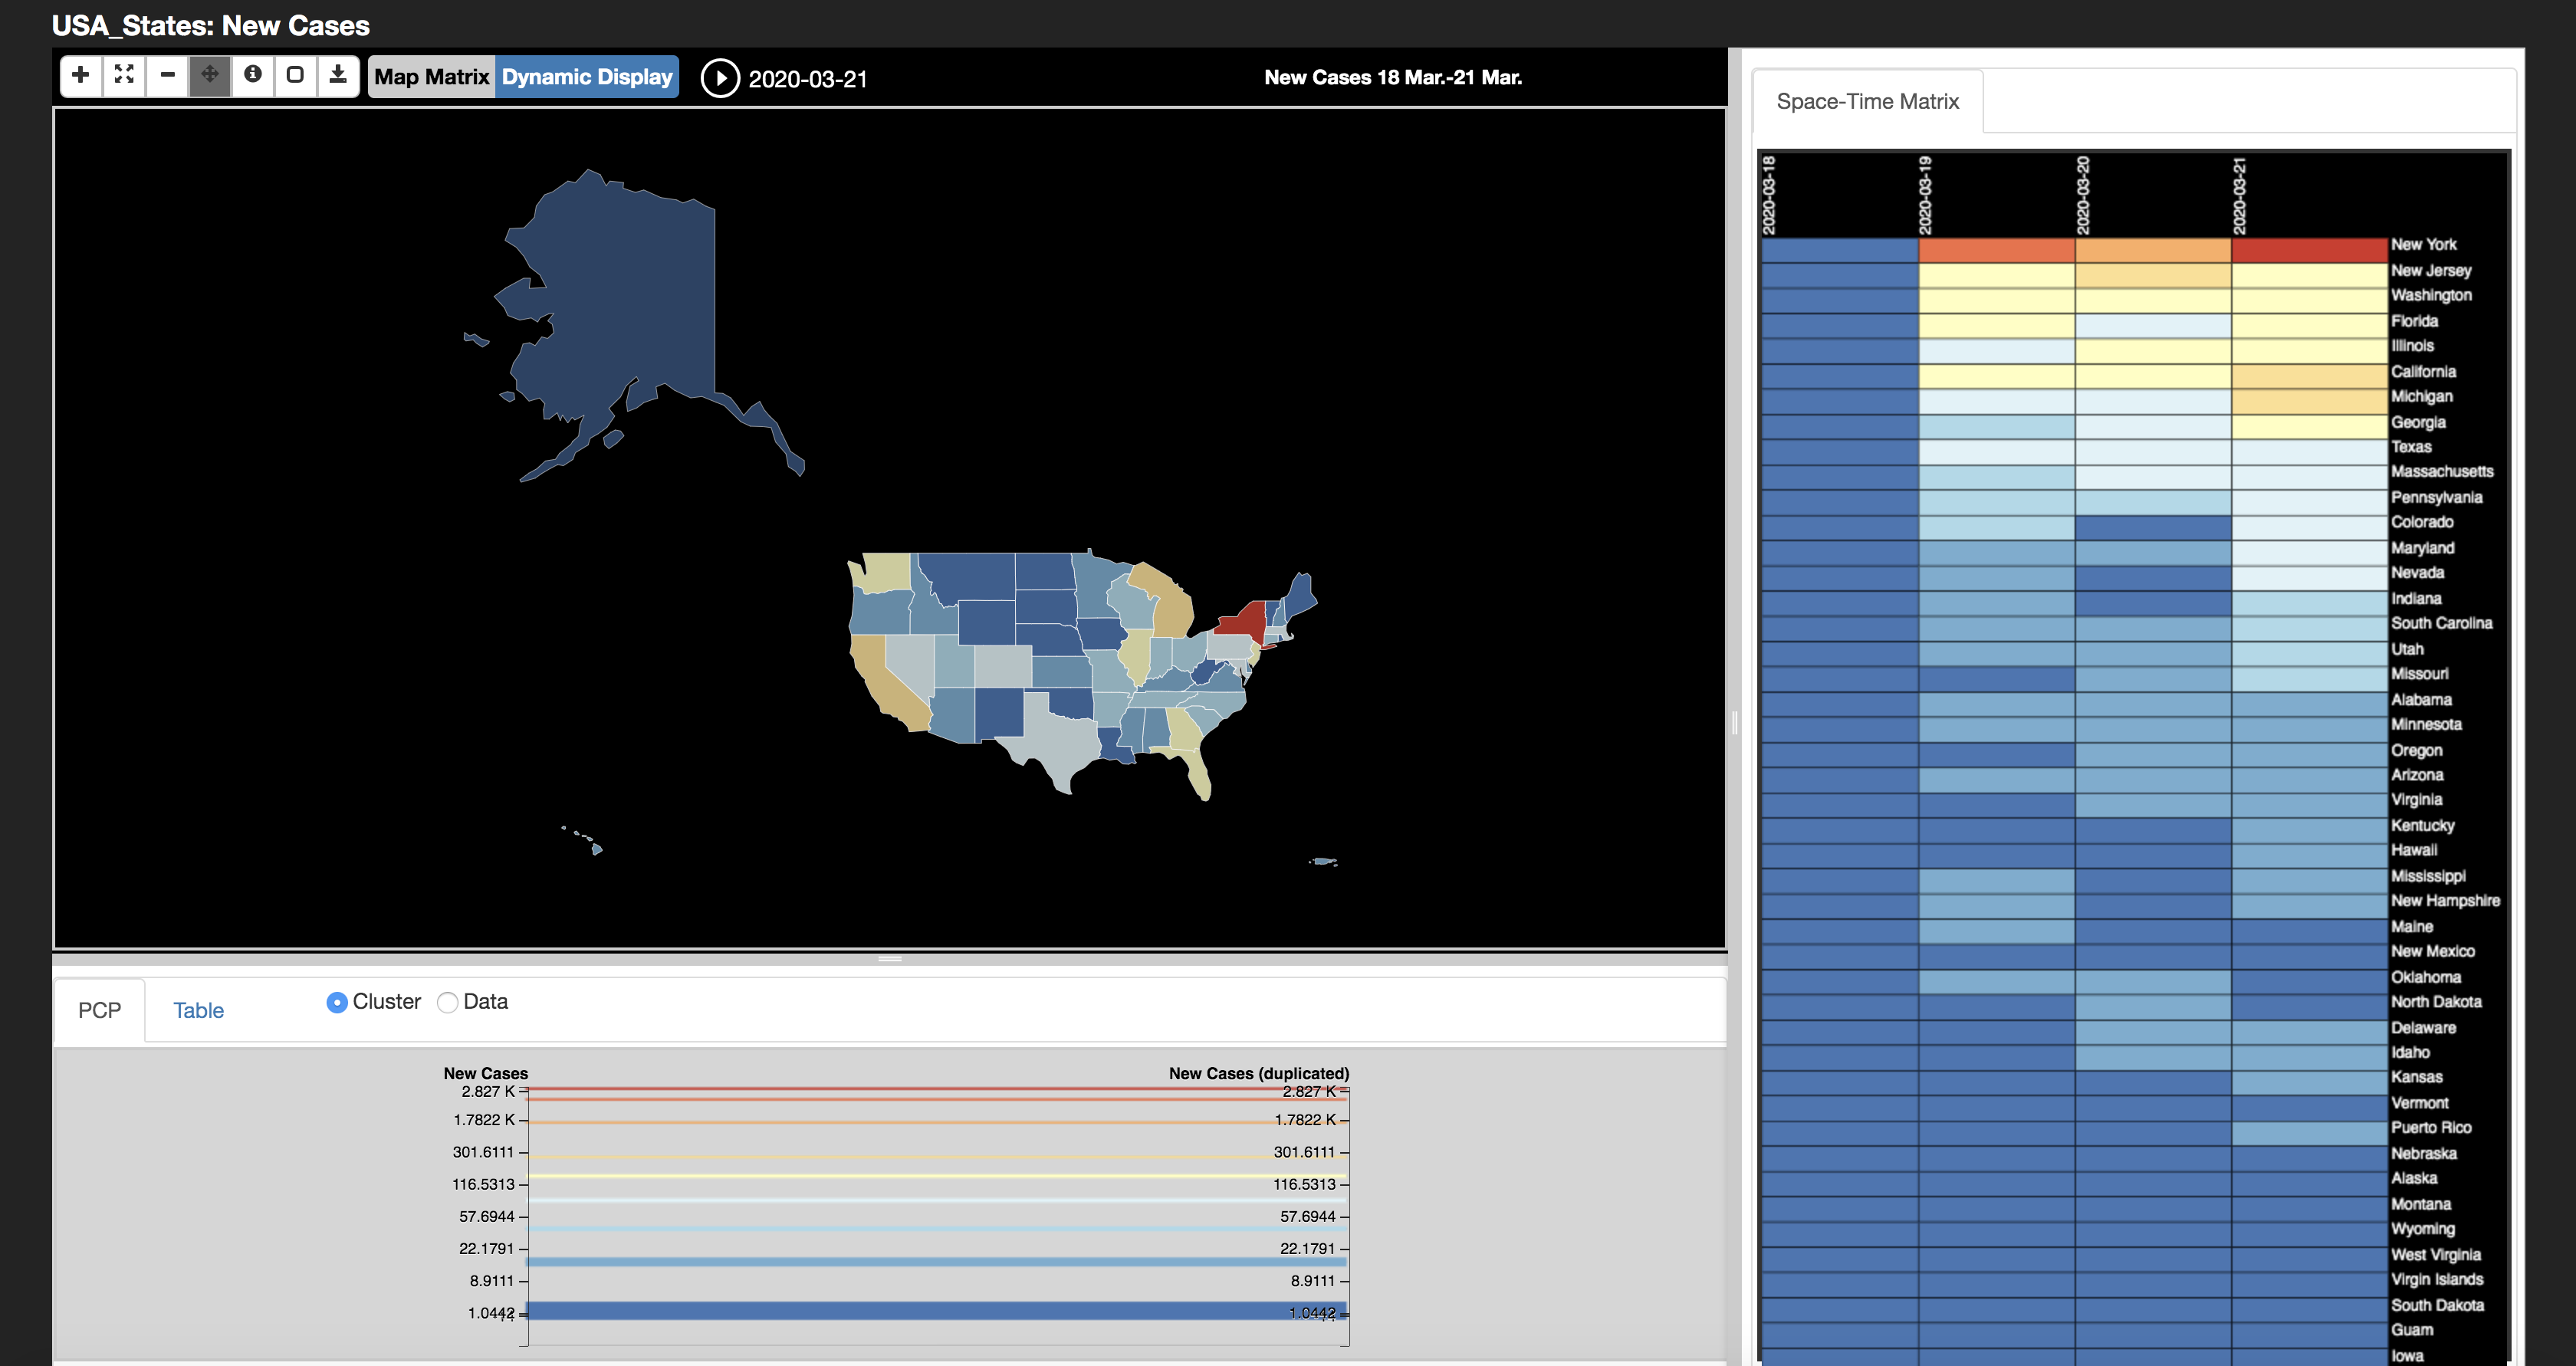Select the Cluster radio option
This screenshot has height=1366, width=2576.
tap(337, 1002)
